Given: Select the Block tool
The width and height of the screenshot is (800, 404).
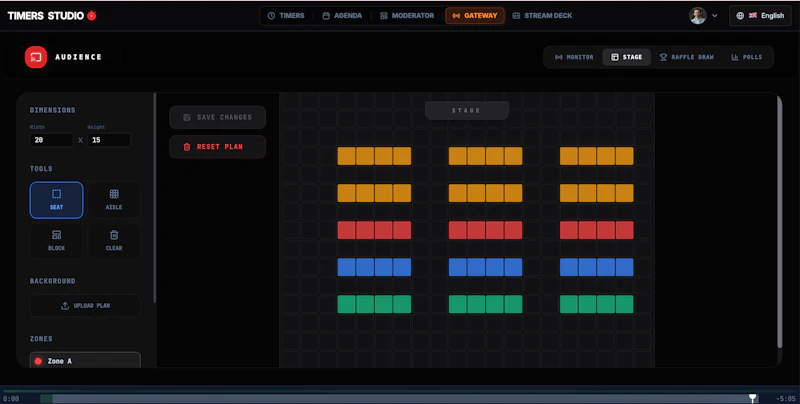Looking at the screenshot, I should point(57,241).
